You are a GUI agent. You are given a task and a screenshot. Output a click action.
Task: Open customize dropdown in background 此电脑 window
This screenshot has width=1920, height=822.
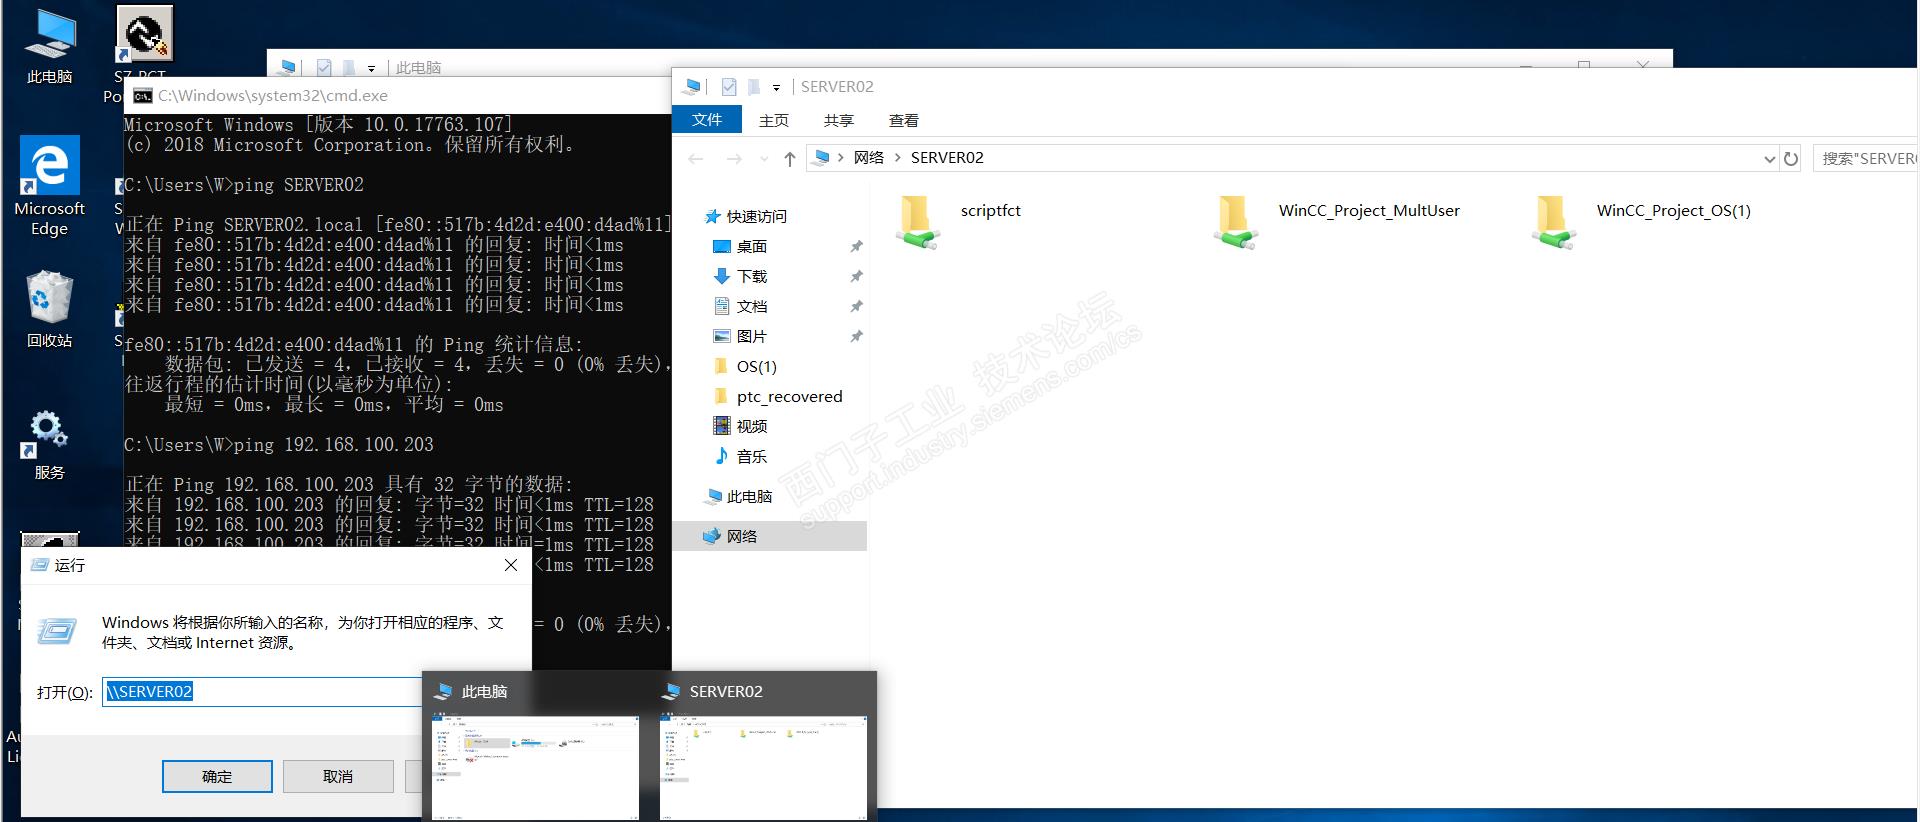(x=371, y=69)
